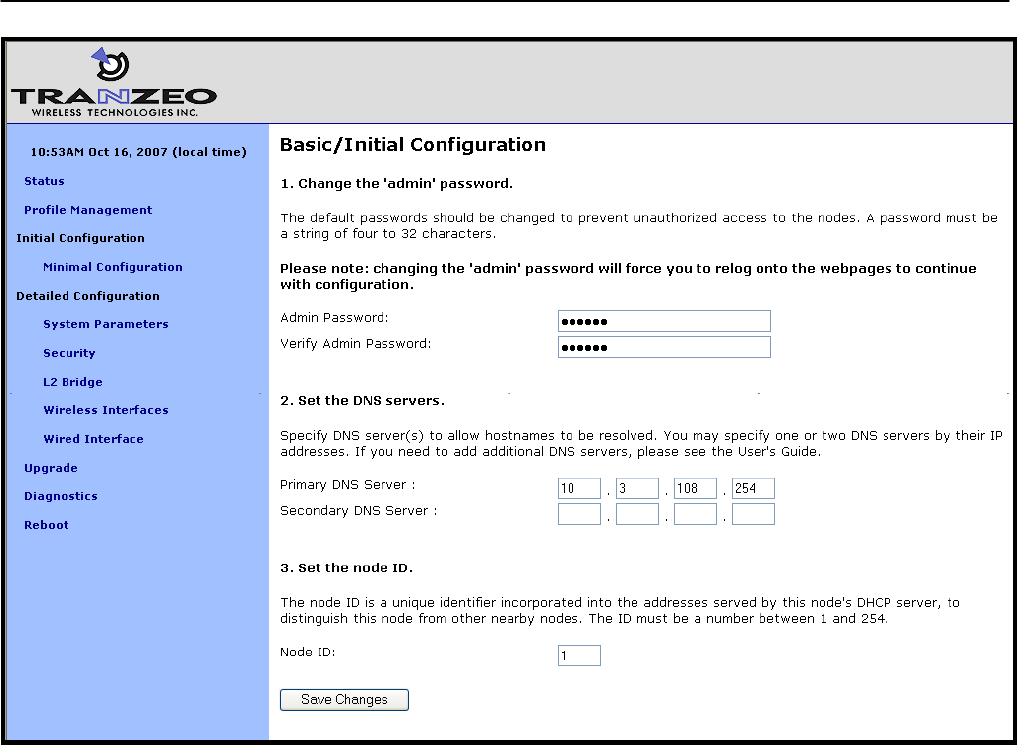1017x745 pixels.
Task: Click the 'Secondary DNS Server :' label
Action: tap(359, 511)
